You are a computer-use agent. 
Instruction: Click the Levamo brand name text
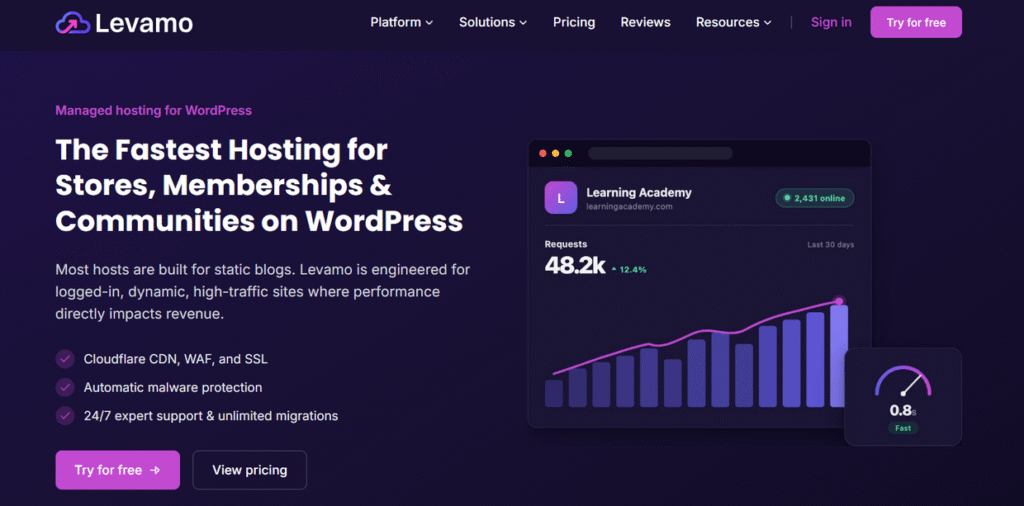coord(144,24)
